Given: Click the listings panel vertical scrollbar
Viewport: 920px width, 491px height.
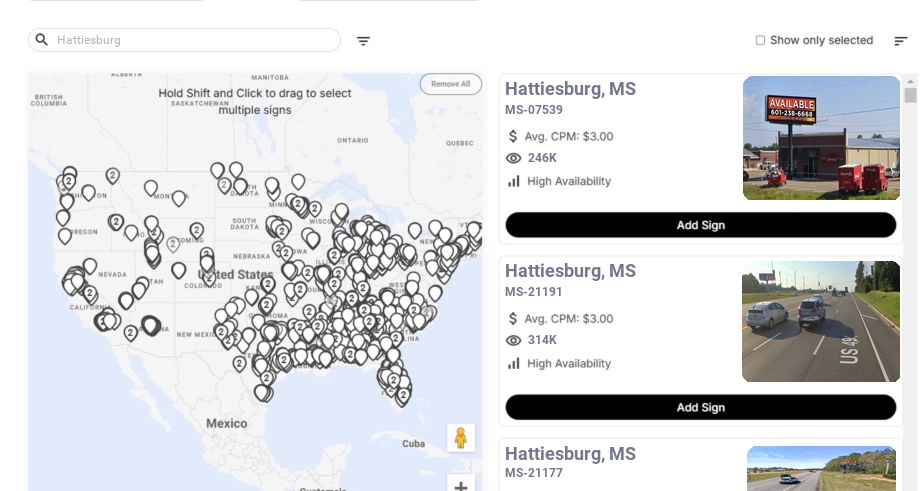Looking at the screenshot, I should point(910,280).
